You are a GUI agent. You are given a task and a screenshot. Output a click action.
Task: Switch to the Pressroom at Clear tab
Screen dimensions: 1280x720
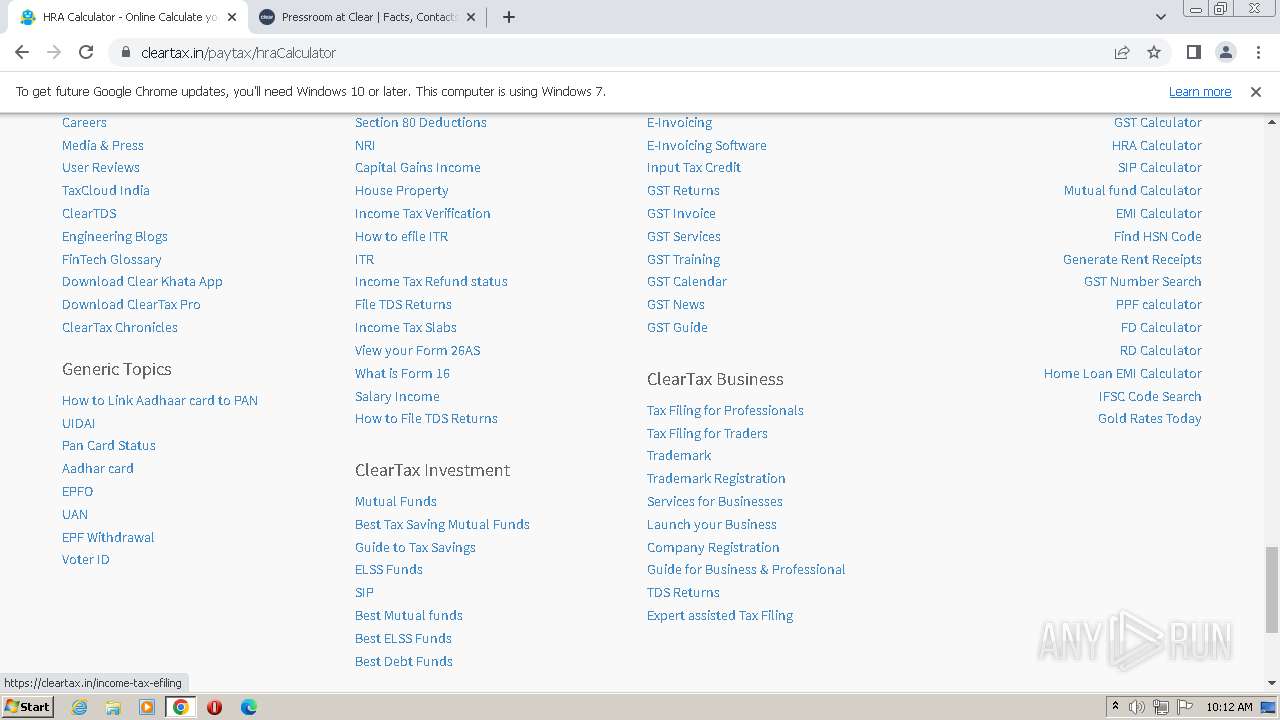[x=368, y=17]
